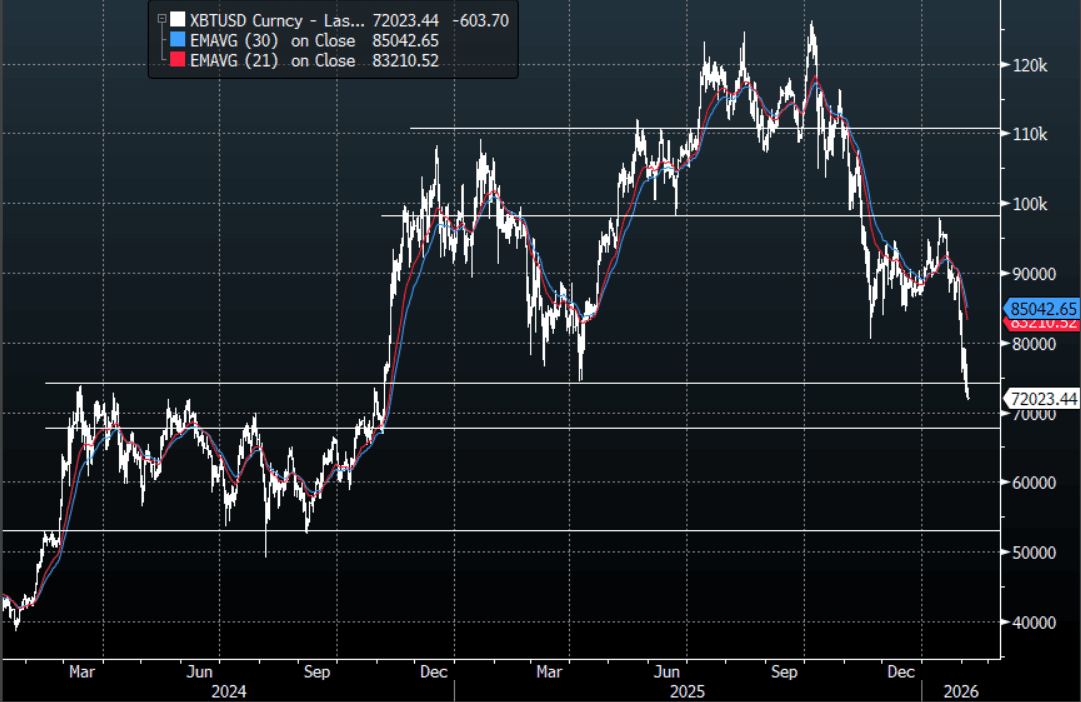Viewport: 1081px width, 702px height.
Task: Click the 110k price axis label
Action: click(x=1030, y=134)
